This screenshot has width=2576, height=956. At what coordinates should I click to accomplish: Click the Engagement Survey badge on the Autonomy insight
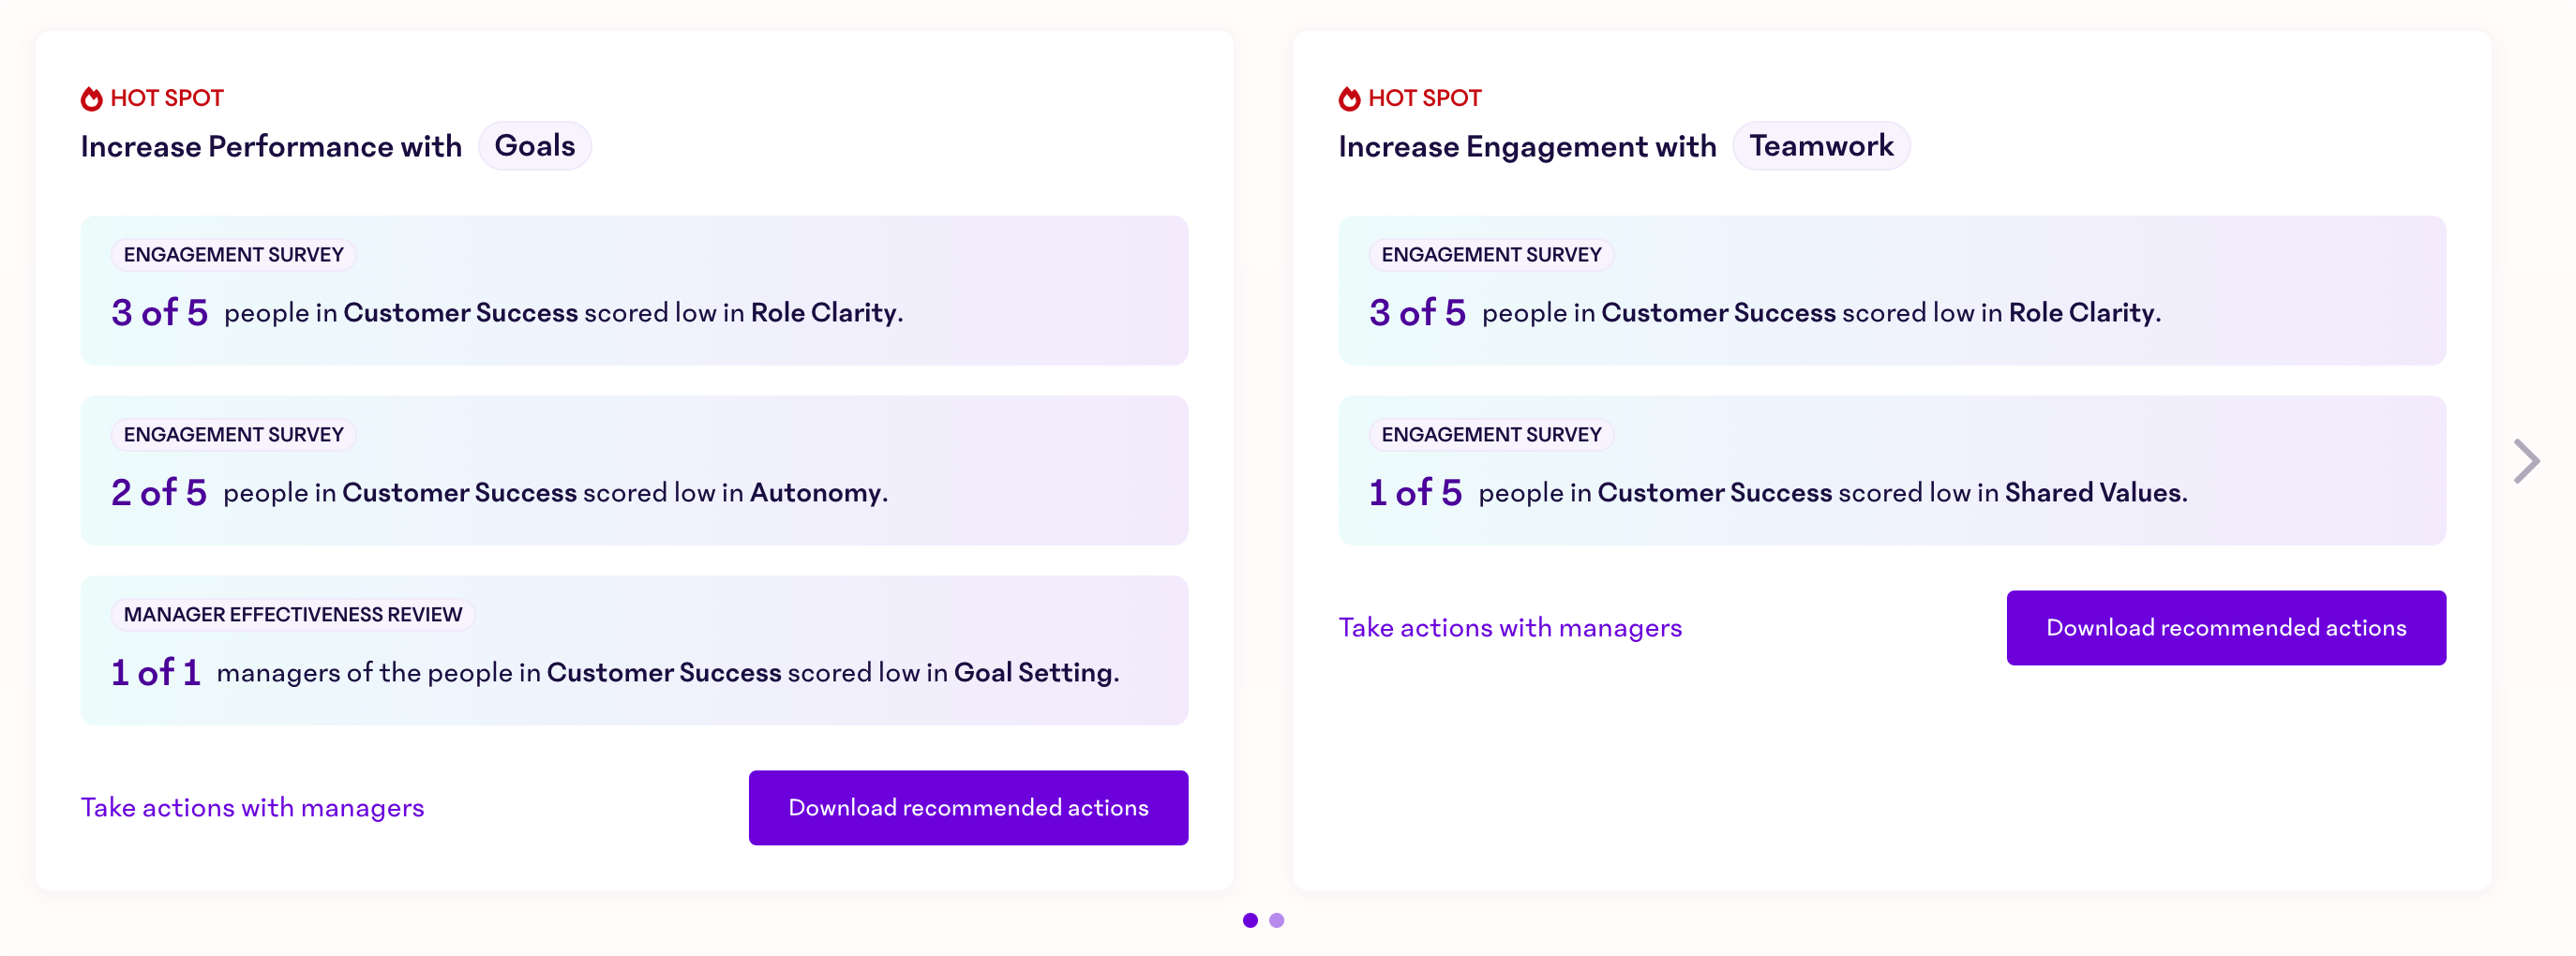(233, 434)
